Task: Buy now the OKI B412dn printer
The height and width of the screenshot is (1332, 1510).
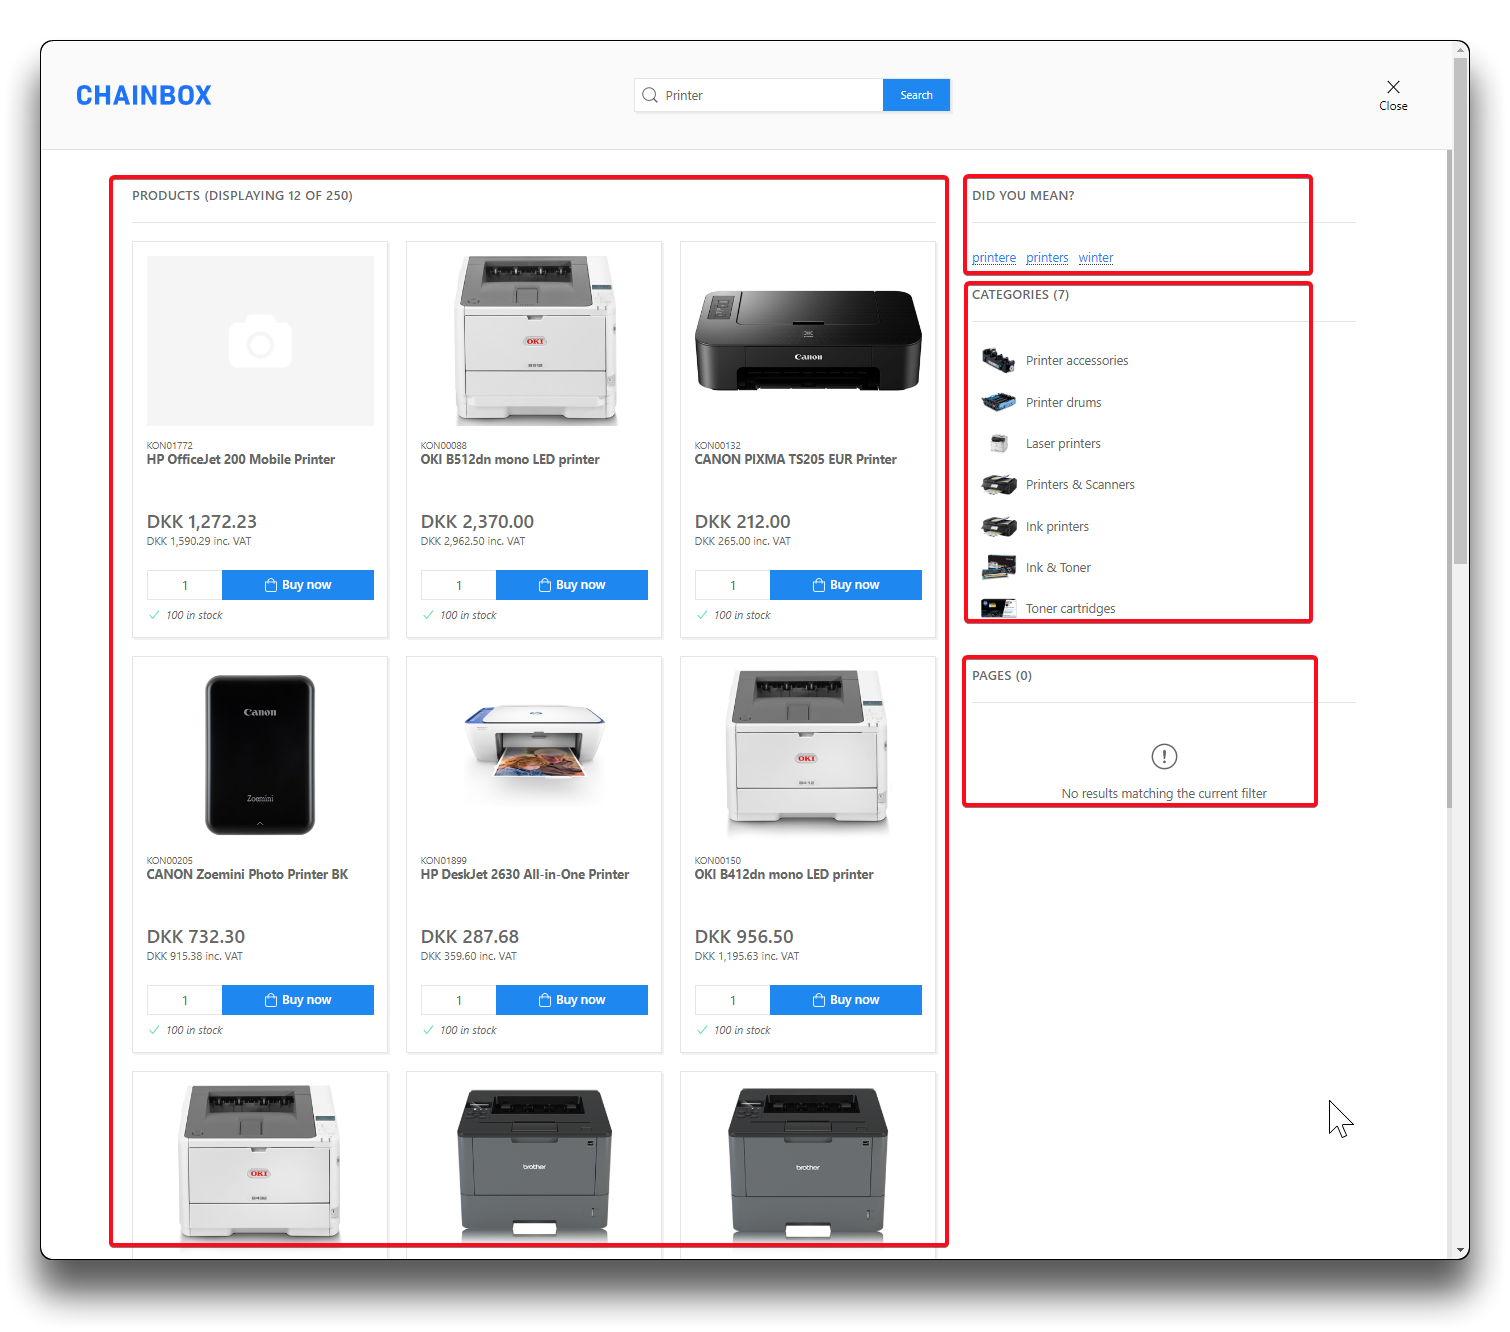Action: point(846,1000)
